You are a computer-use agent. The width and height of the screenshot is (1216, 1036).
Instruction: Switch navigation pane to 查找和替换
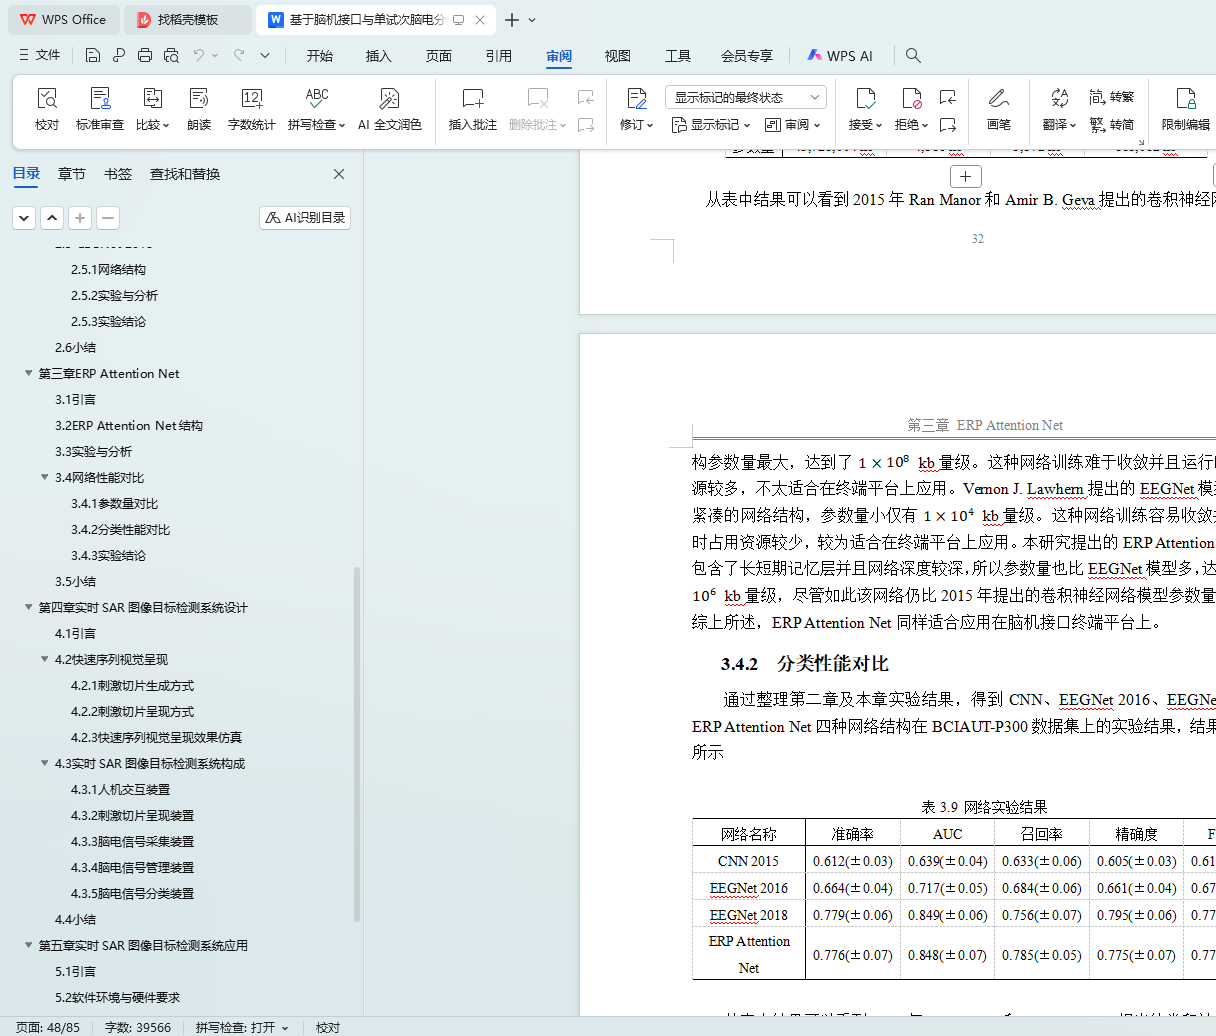click(x=185, y=174)
